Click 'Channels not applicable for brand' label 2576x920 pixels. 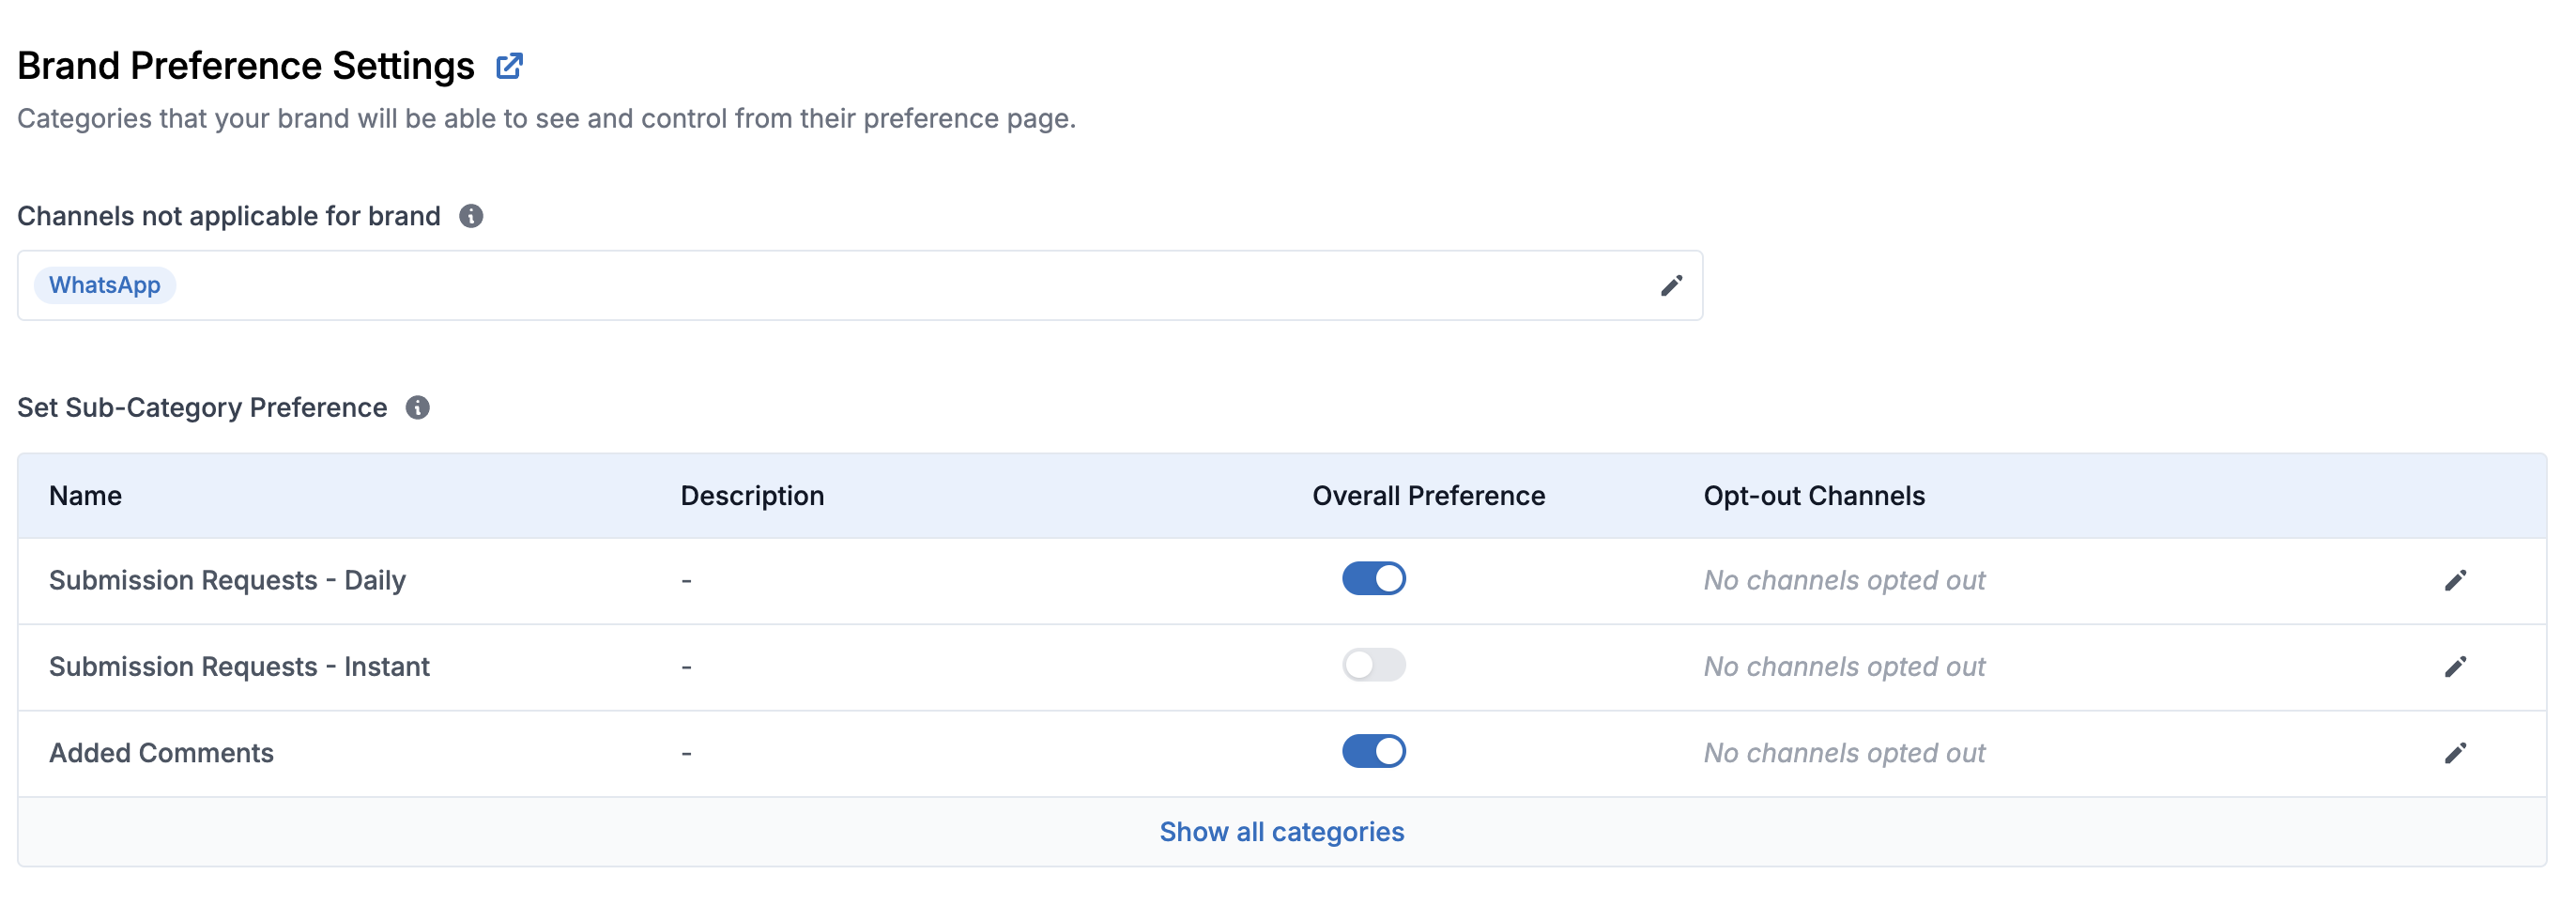(x=229, y=216)
